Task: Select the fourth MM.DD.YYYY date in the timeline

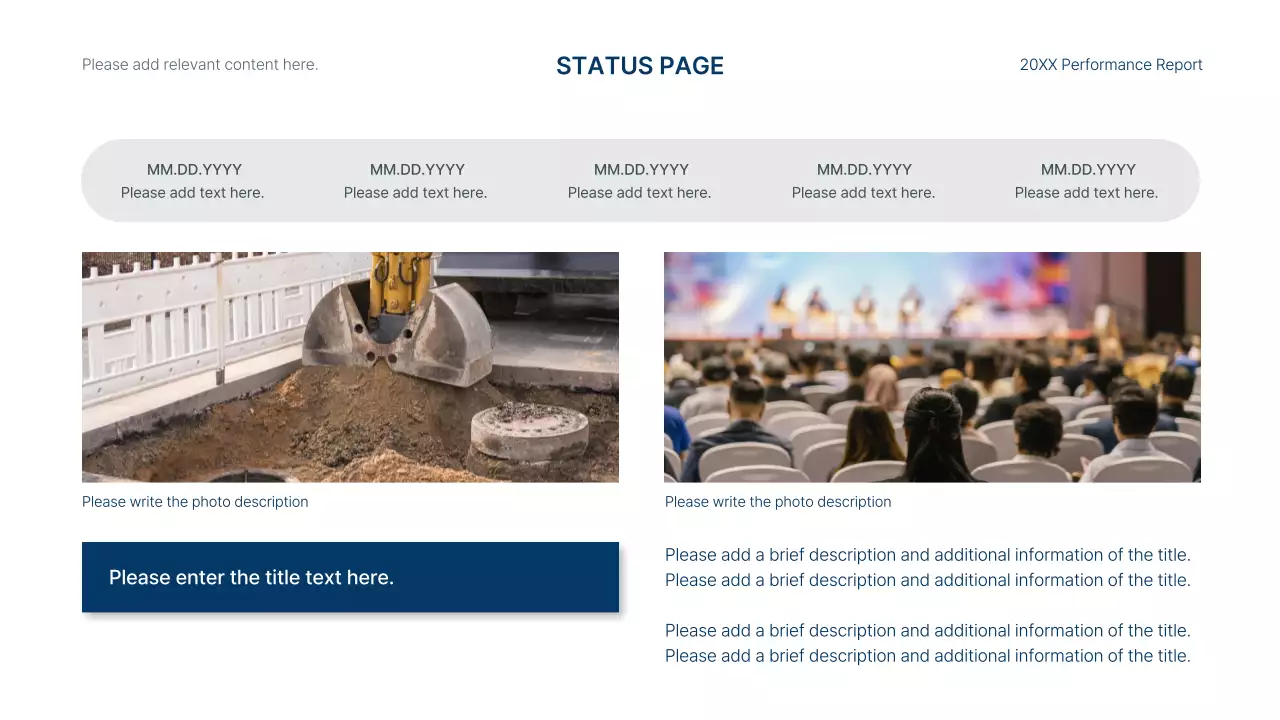Action: click(x=864, y=170)
